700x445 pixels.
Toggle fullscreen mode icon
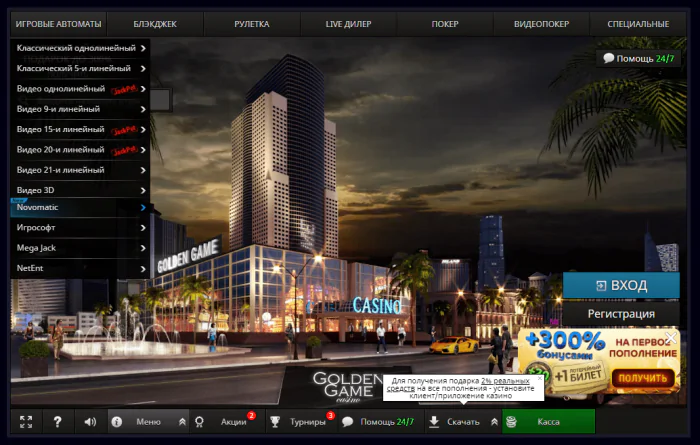26,422
